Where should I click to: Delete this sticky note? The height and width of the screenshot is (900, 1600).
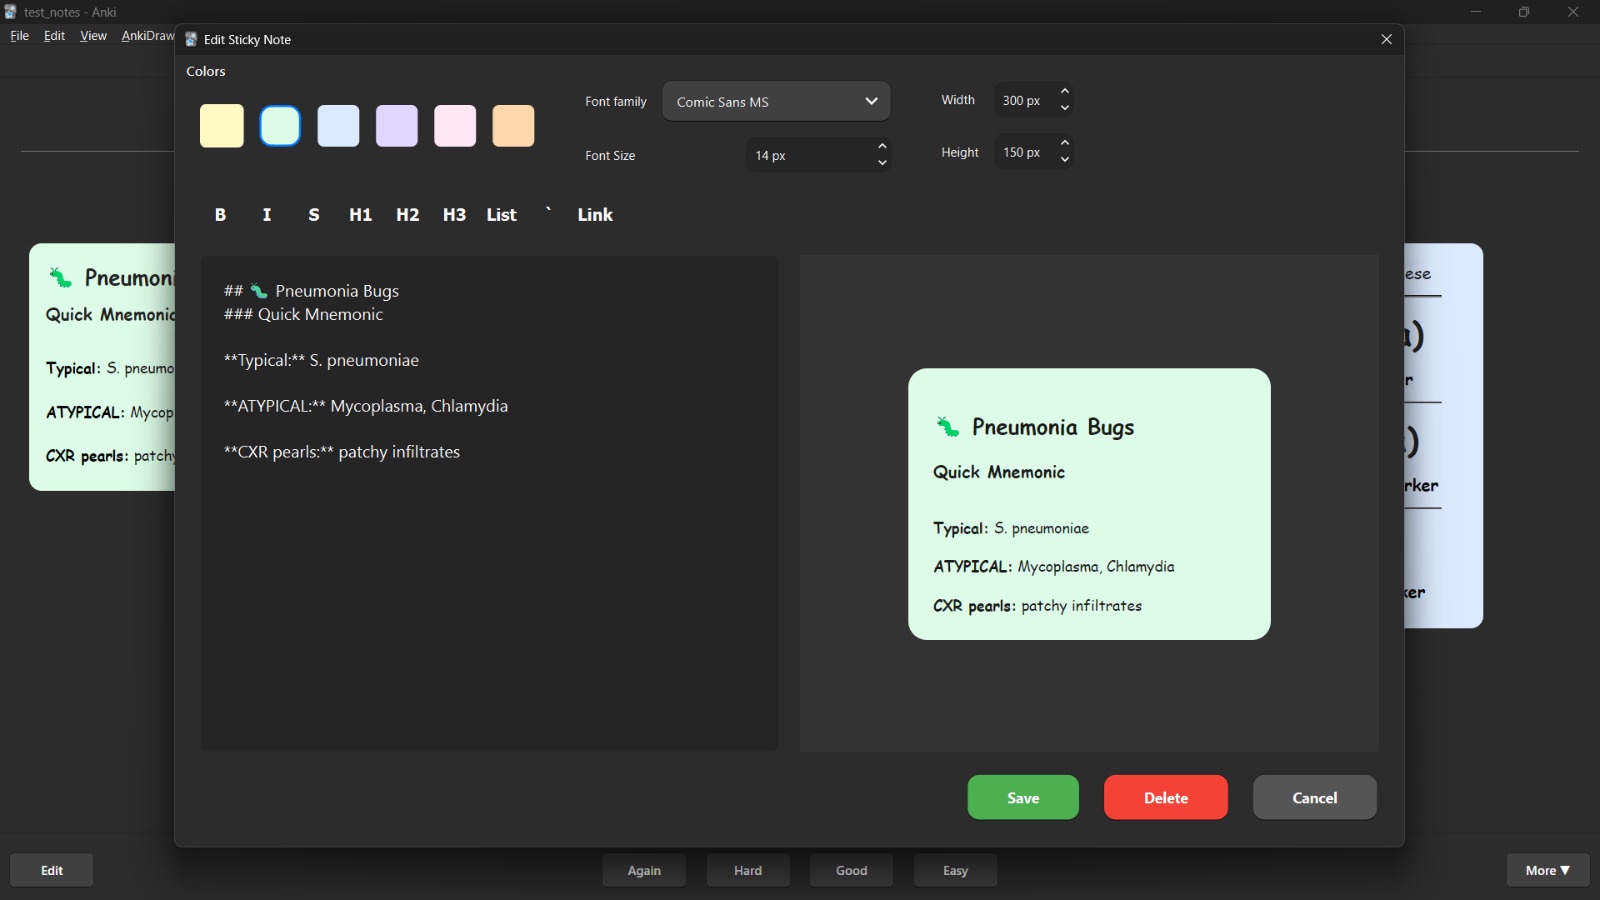(x=1166, y=798)
